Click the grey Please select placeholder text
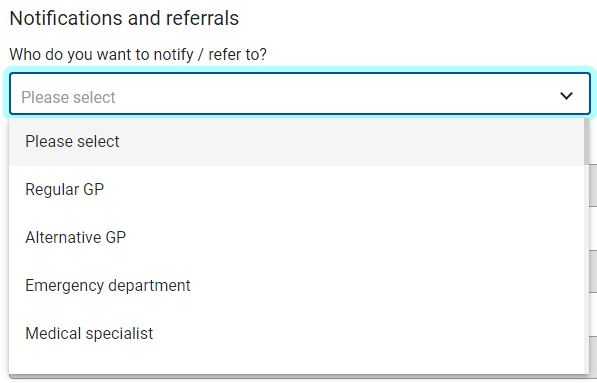Screen dimensions: 597x383 click(68, 97)
